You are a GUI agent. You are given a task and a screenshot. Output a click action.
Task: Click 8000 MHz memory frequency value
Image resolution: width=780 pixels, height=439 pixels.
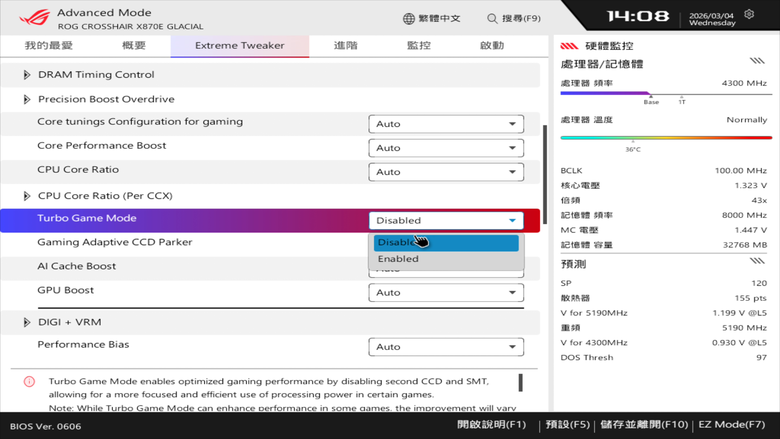(744, 215)
